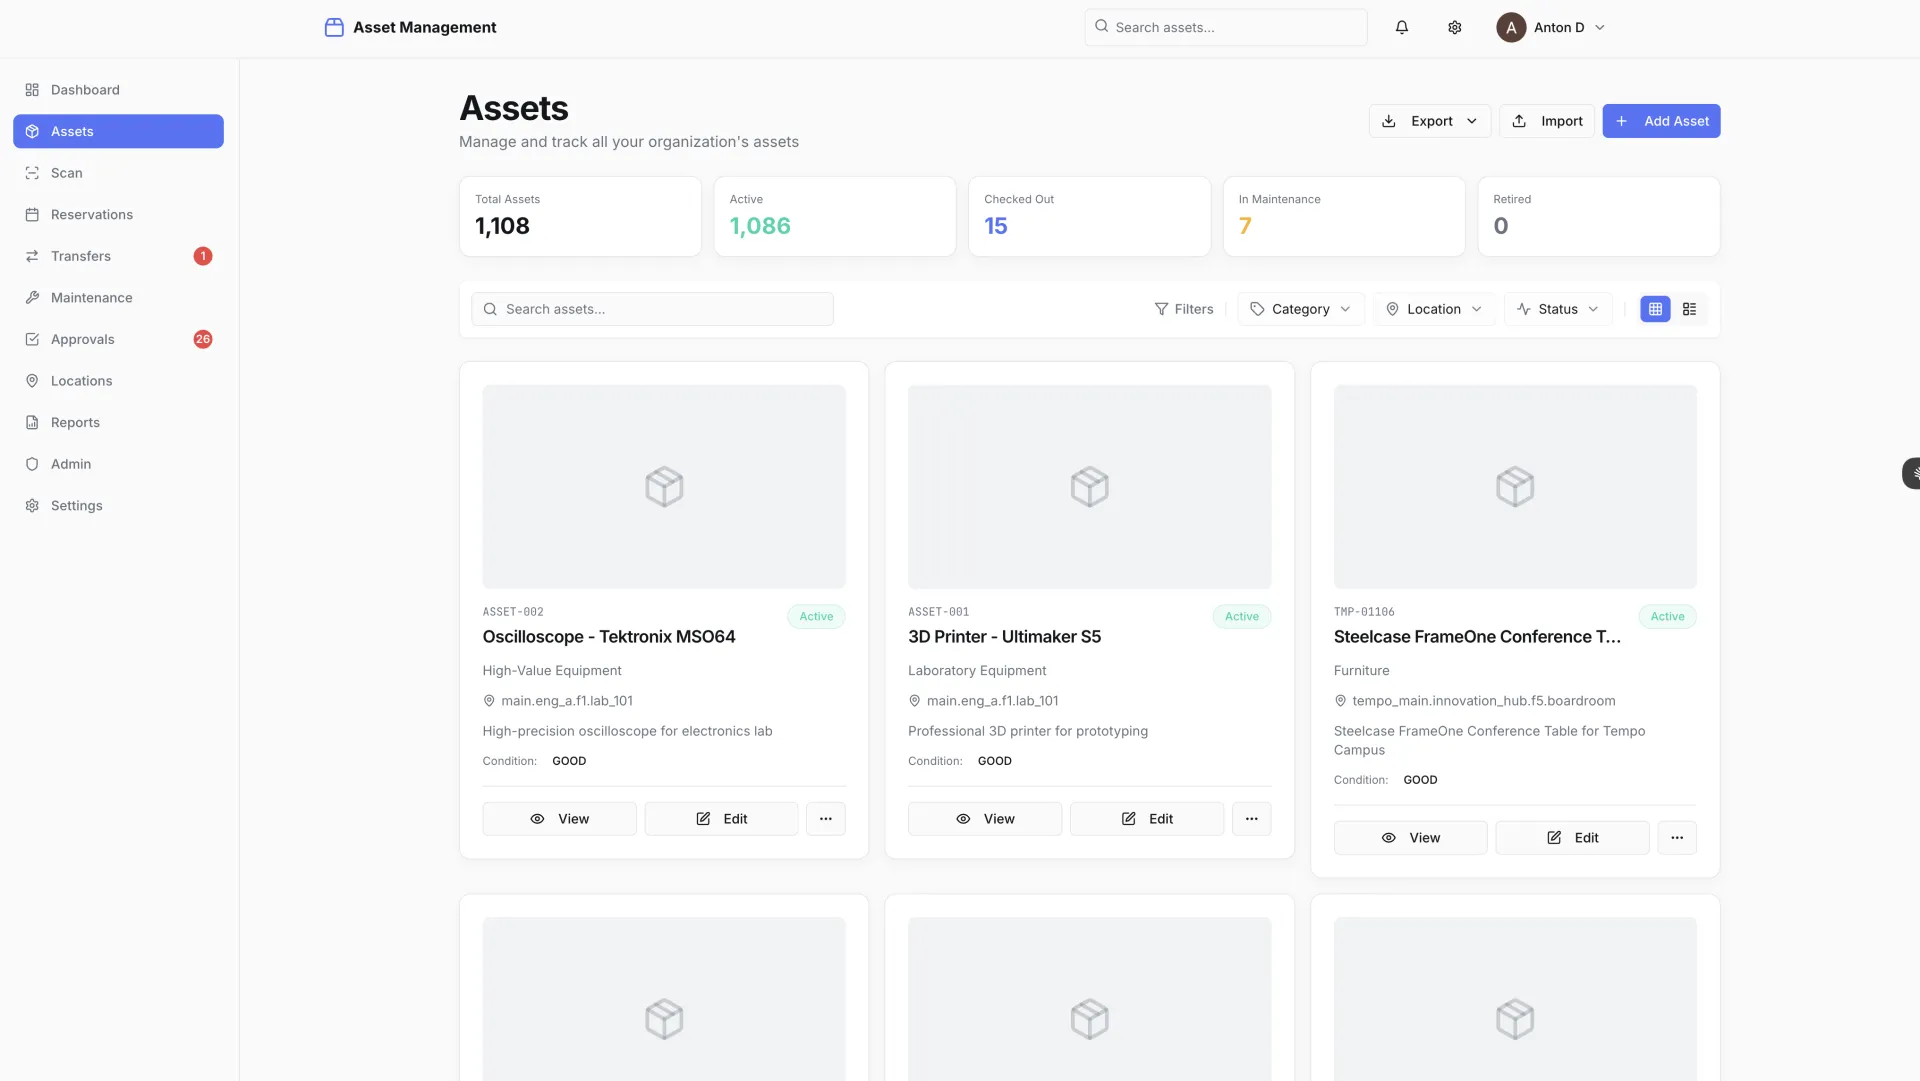
Task: Open the Maintenance wrench icon
Action: point(31,297)
